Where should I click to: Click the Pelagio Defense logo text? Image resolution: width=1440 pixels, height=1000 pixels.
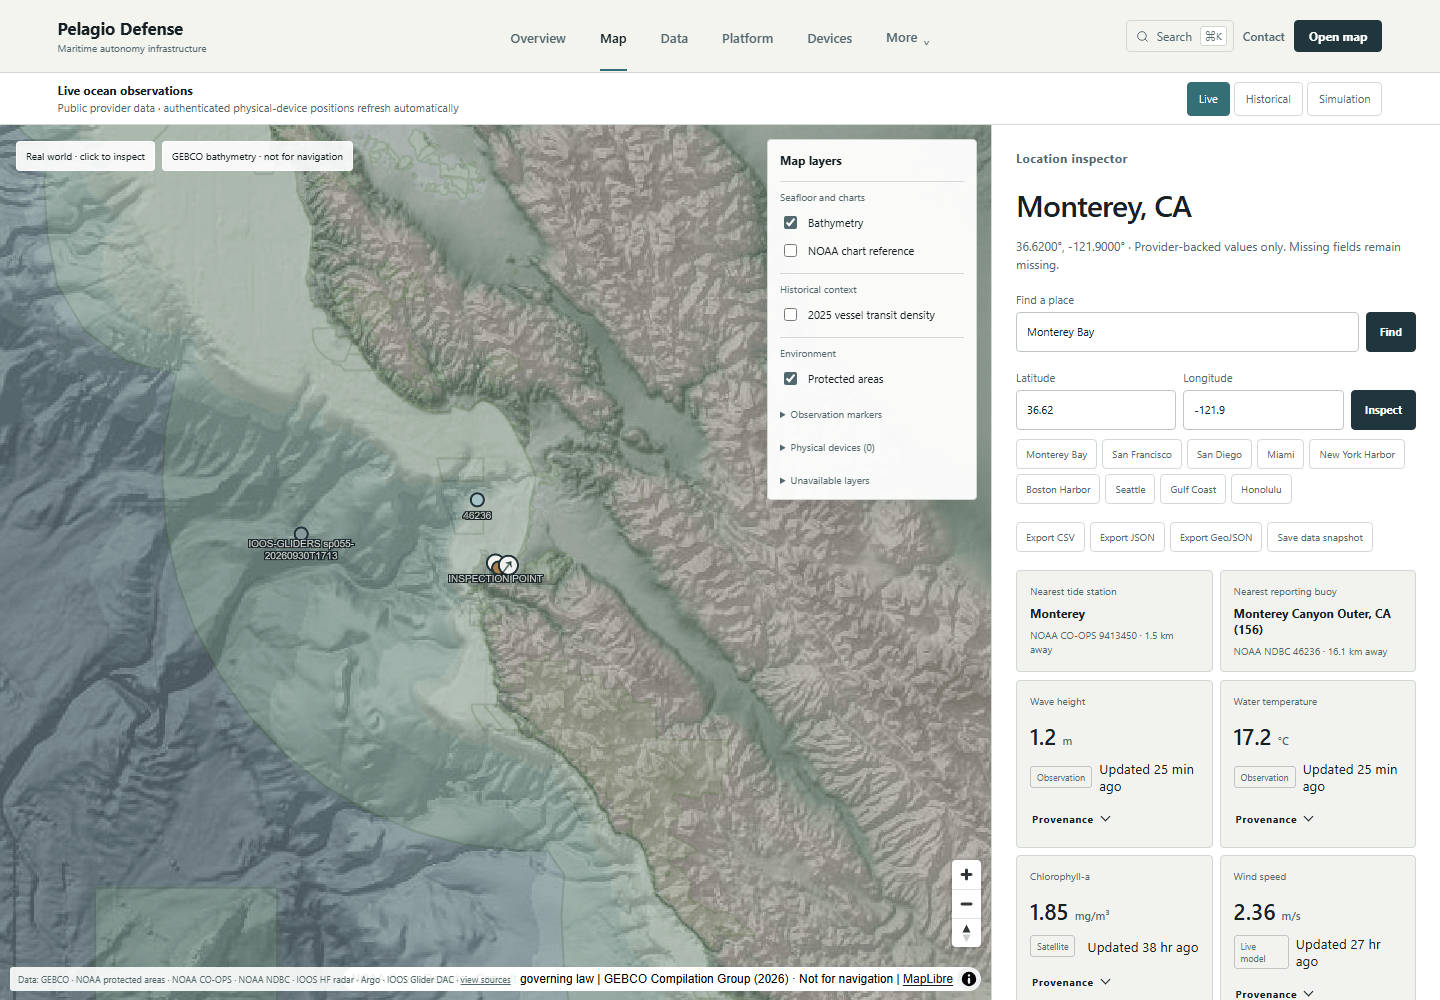(x=120, y=29)
